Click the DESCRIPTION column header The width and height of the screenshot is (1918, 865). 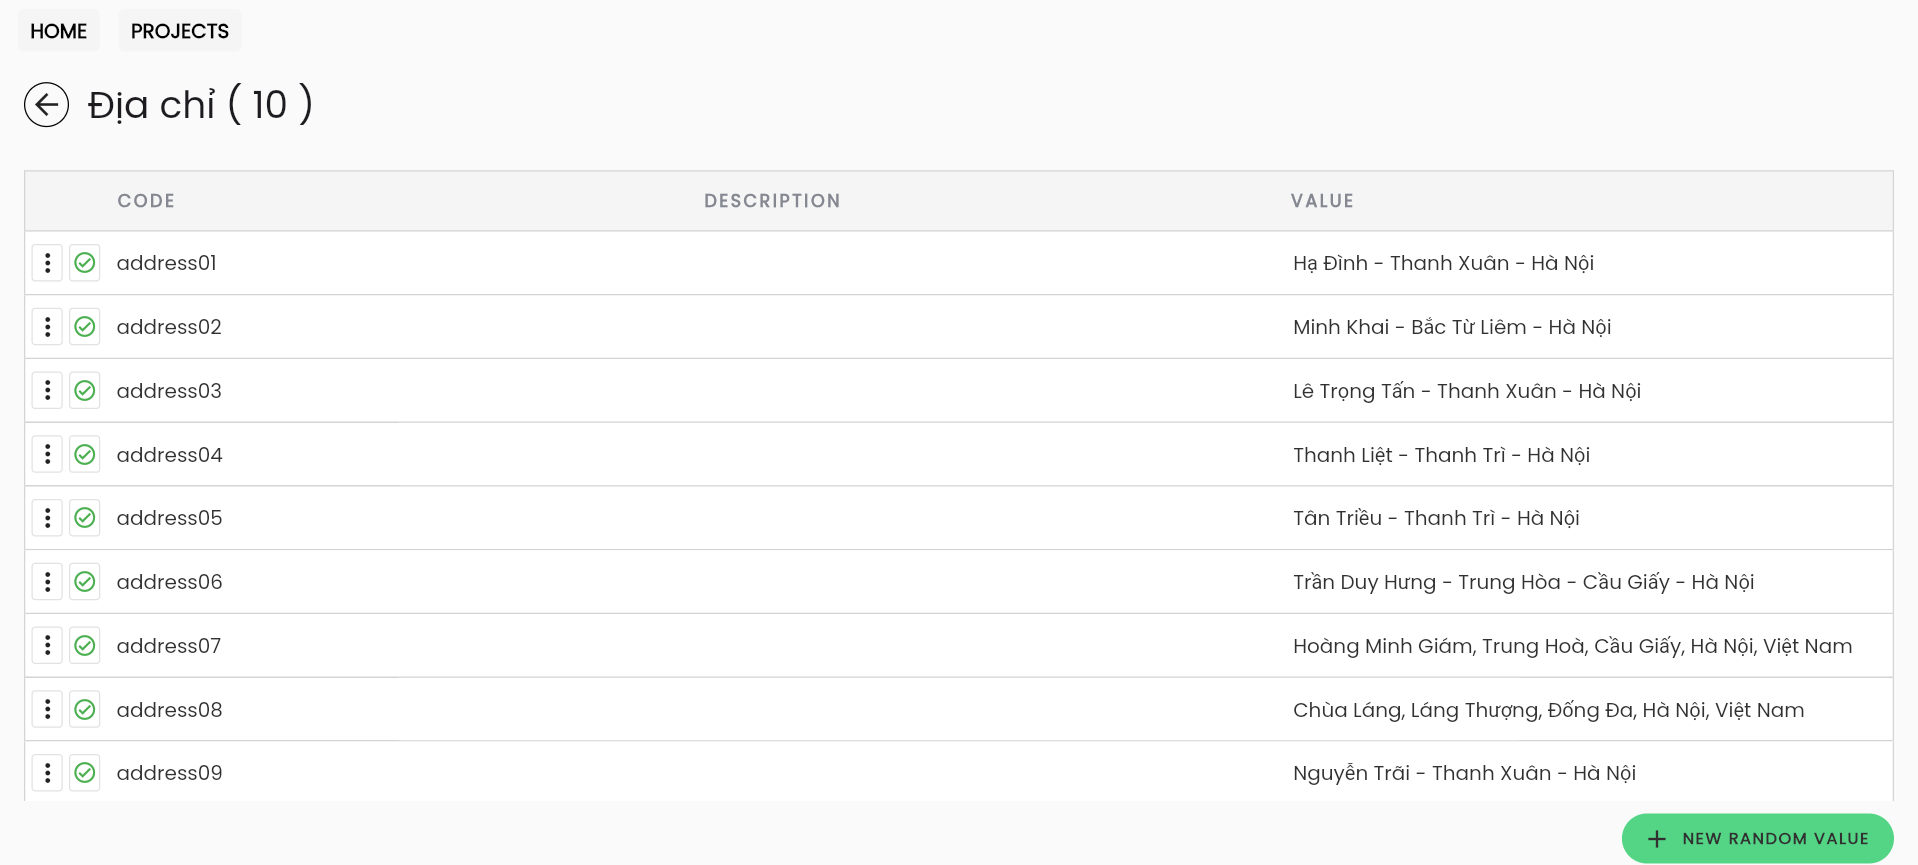point(772,201)
